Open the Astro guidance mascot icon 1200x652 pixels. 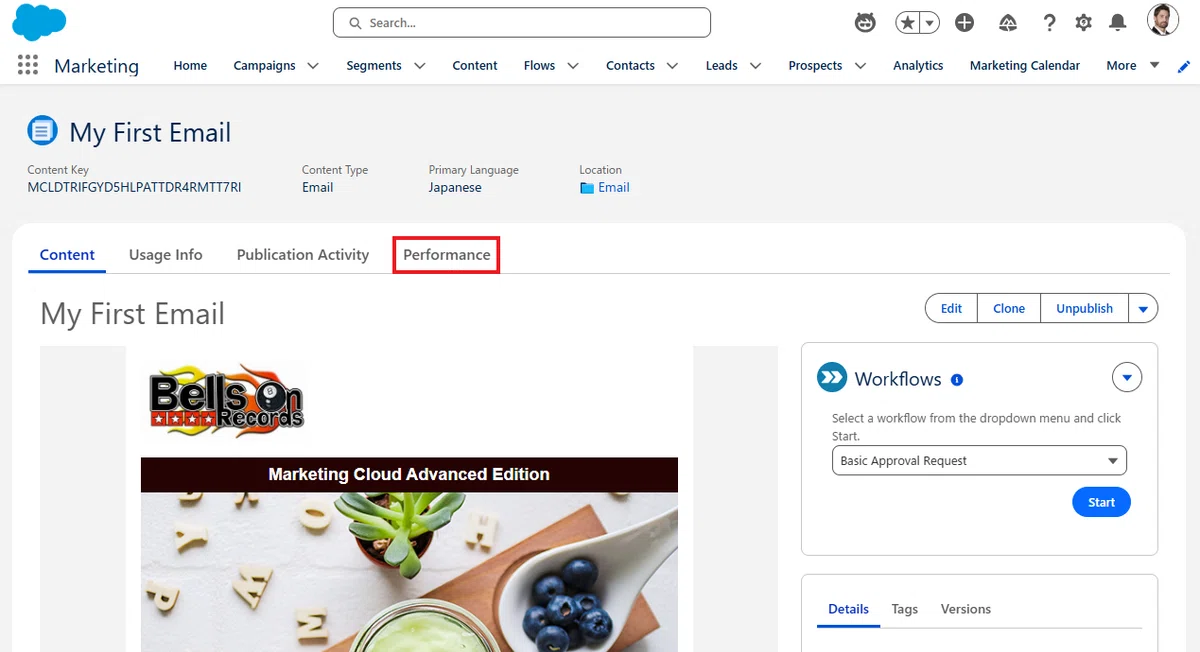865,22
